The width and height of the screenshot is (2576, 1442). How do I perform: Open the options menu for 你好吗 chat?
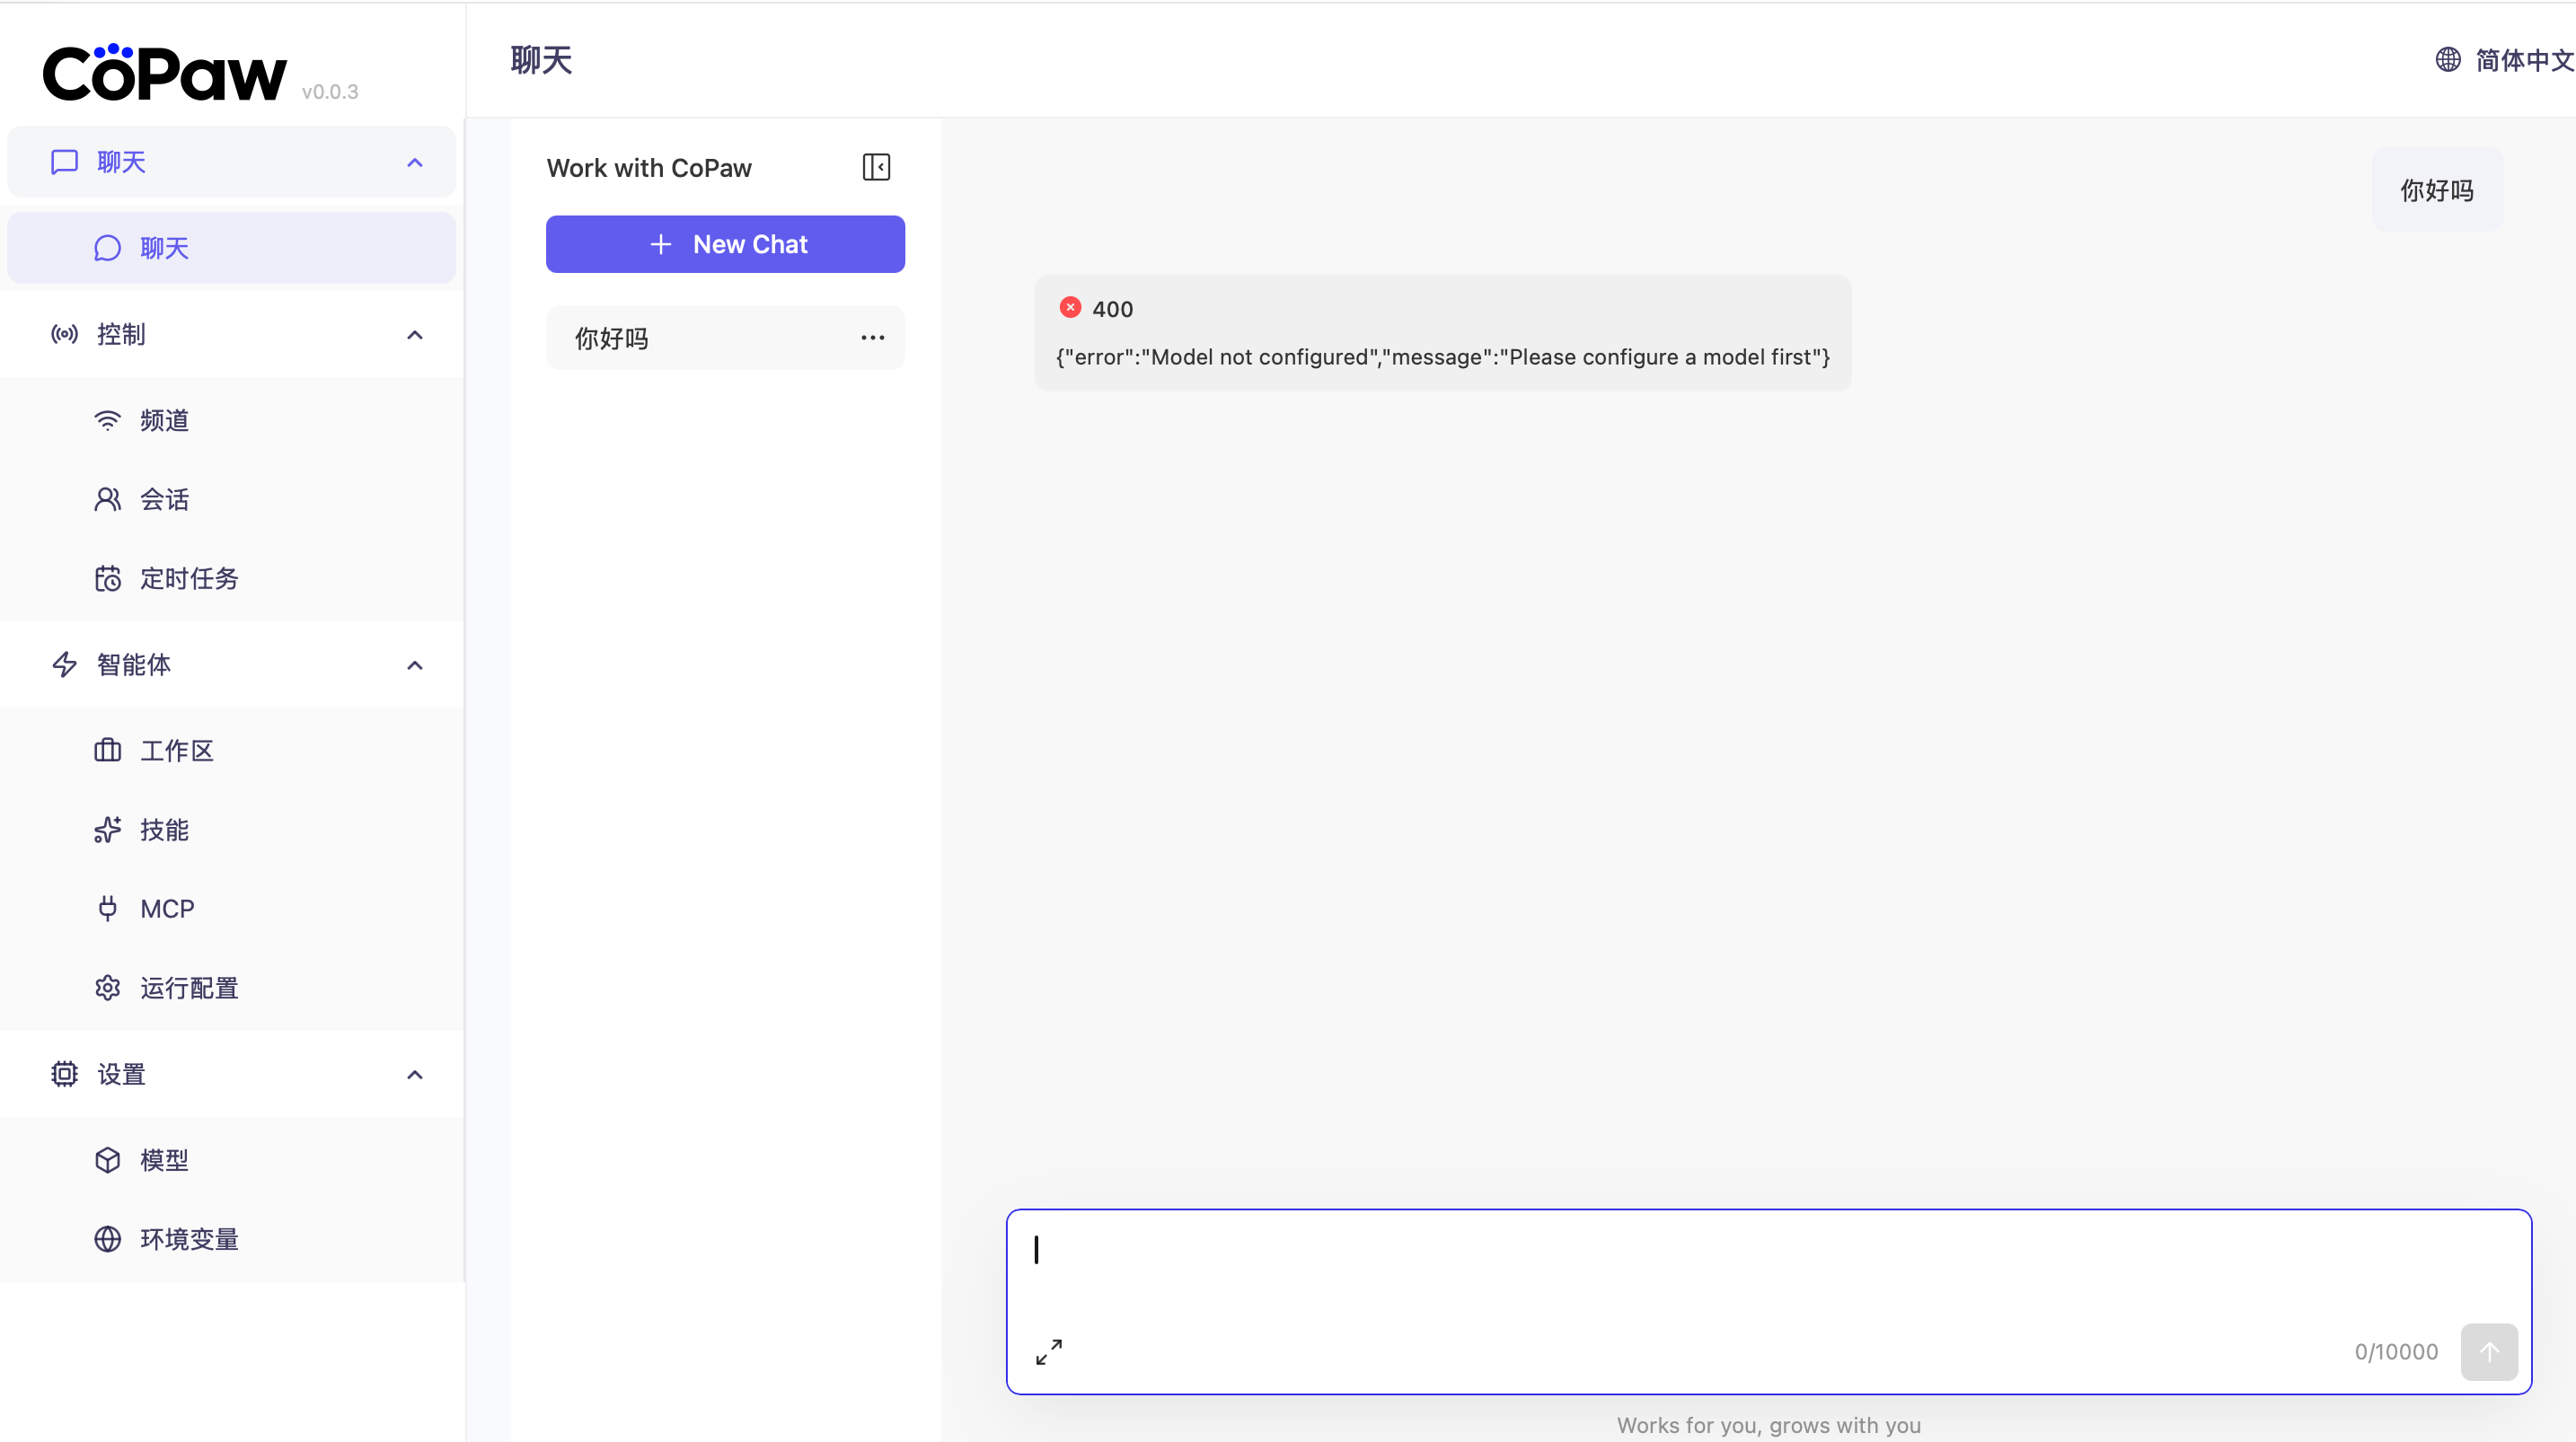872,338
